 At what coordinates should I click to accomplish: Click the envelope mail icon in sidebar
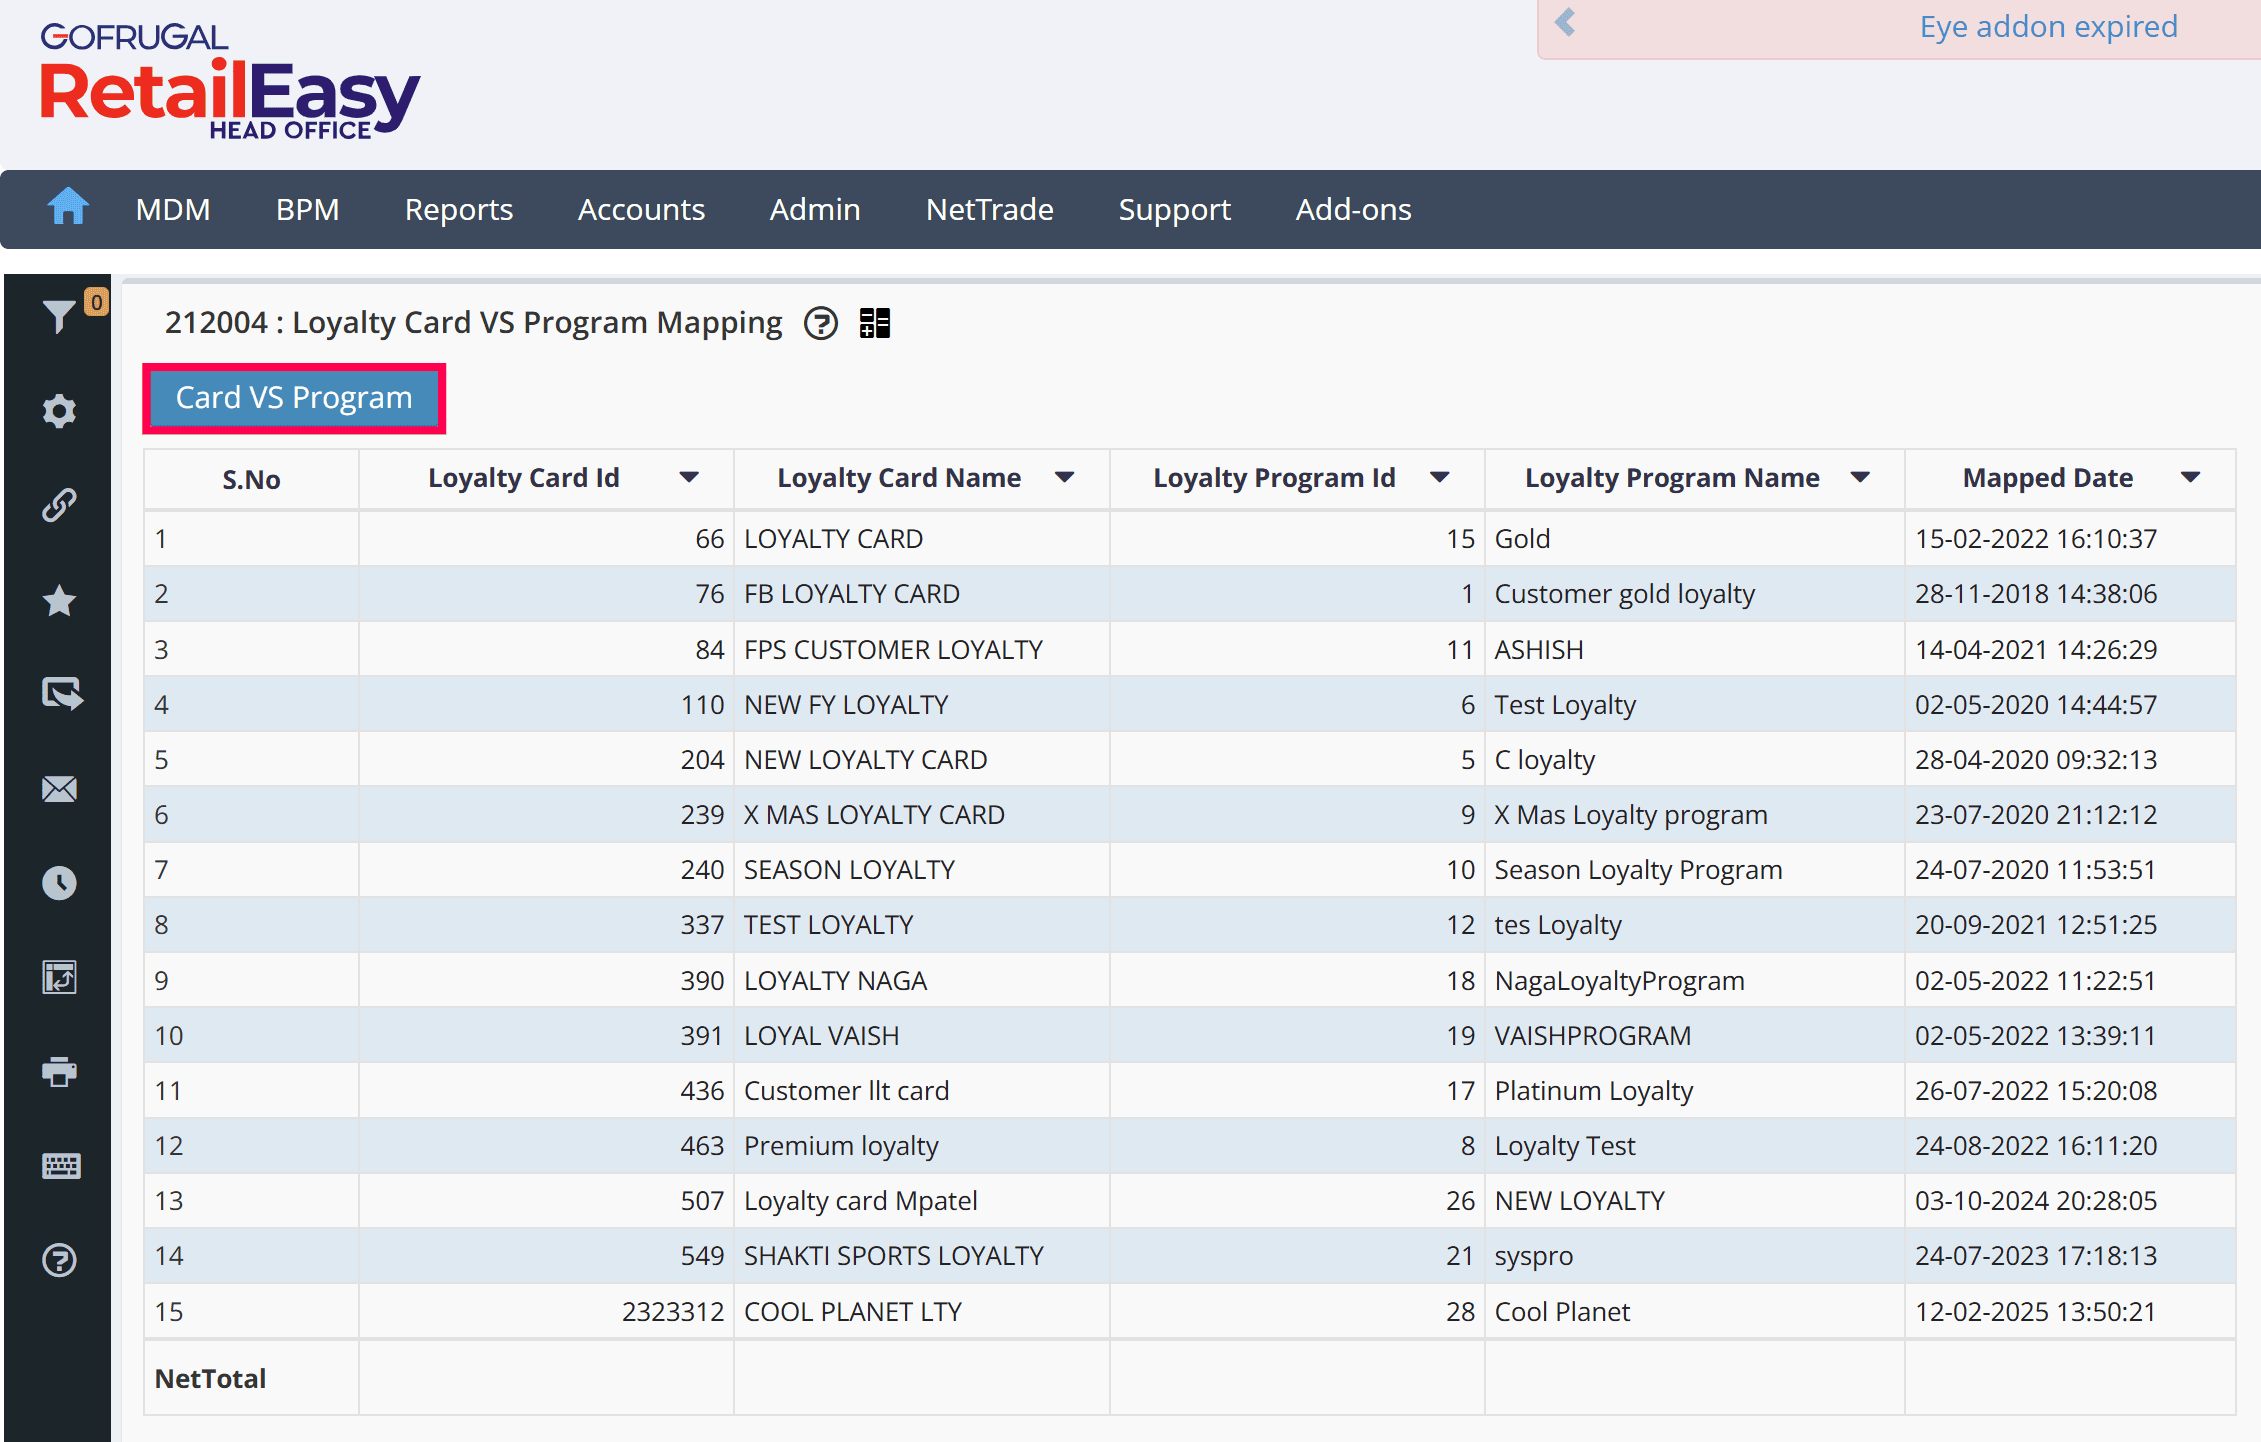click(x=59, y=789)
